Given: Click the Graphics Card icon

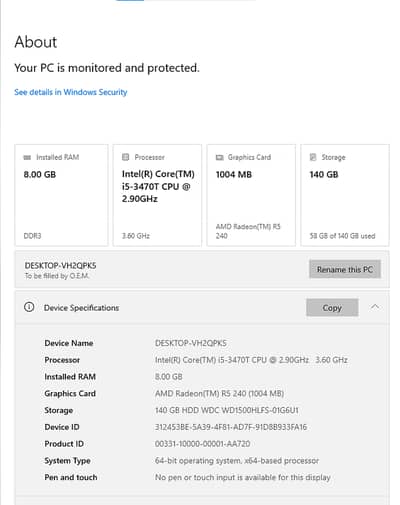Looking at the screenshot, I should coord(219,157).
